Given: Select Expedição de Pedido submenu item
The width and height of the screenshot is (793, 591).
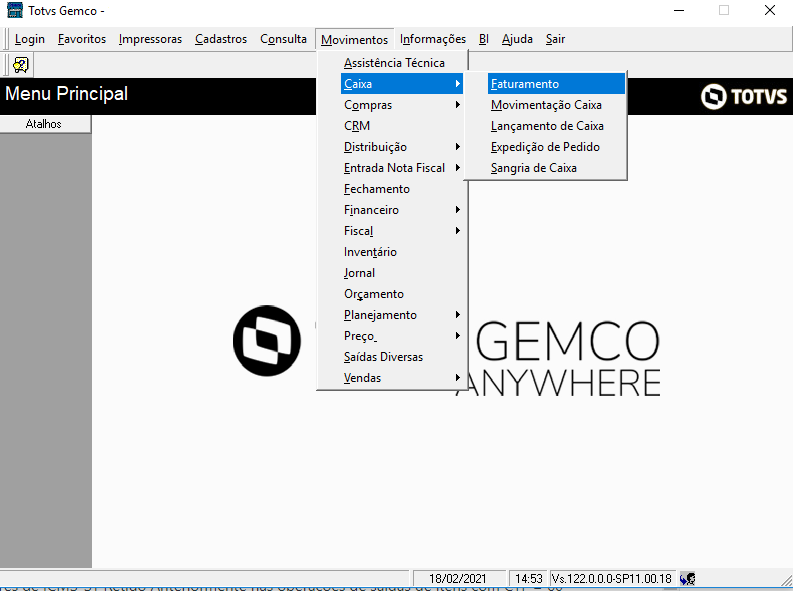Looking at the screenshot, I should point(556,147).
